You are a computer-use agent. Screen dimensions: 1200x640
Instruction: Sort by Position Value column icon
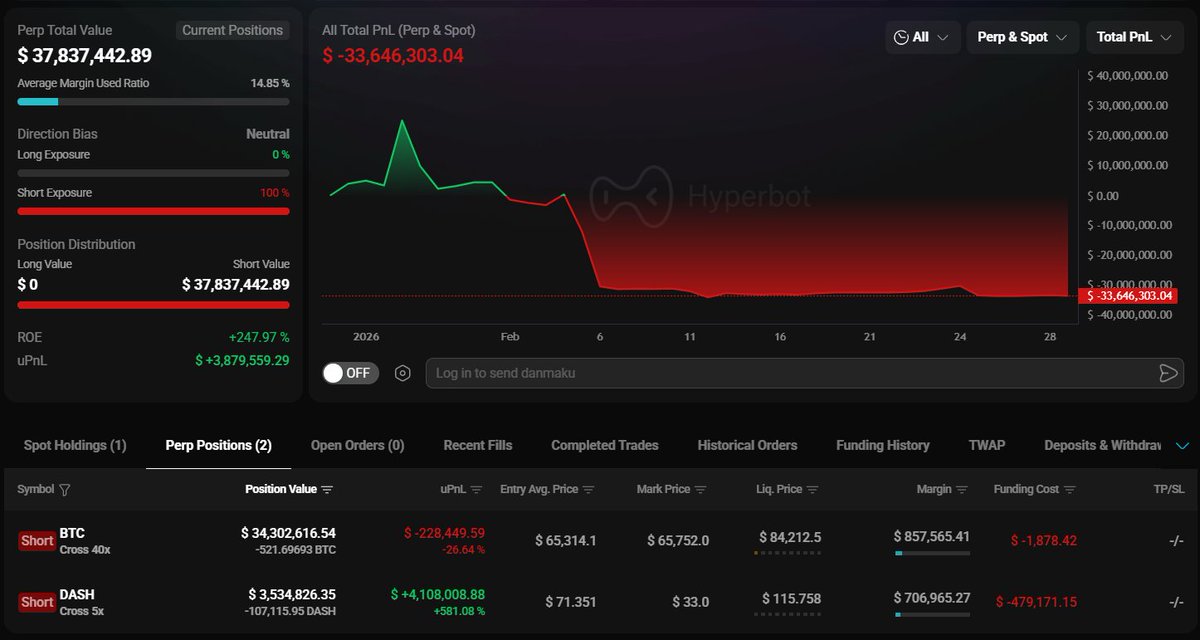(x=327, y=490)
